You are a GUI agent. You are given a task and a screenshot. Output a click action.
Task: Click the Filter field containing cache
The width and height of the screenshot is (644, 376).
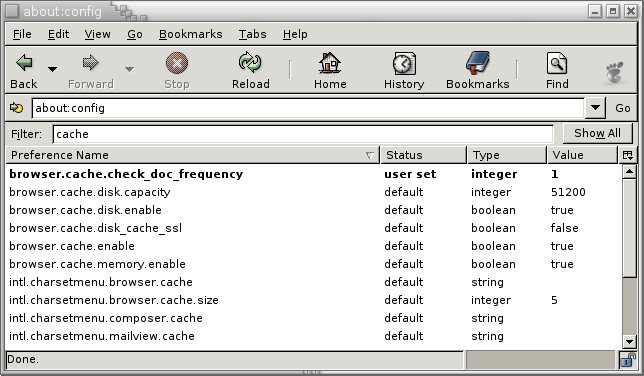point(303,134)
